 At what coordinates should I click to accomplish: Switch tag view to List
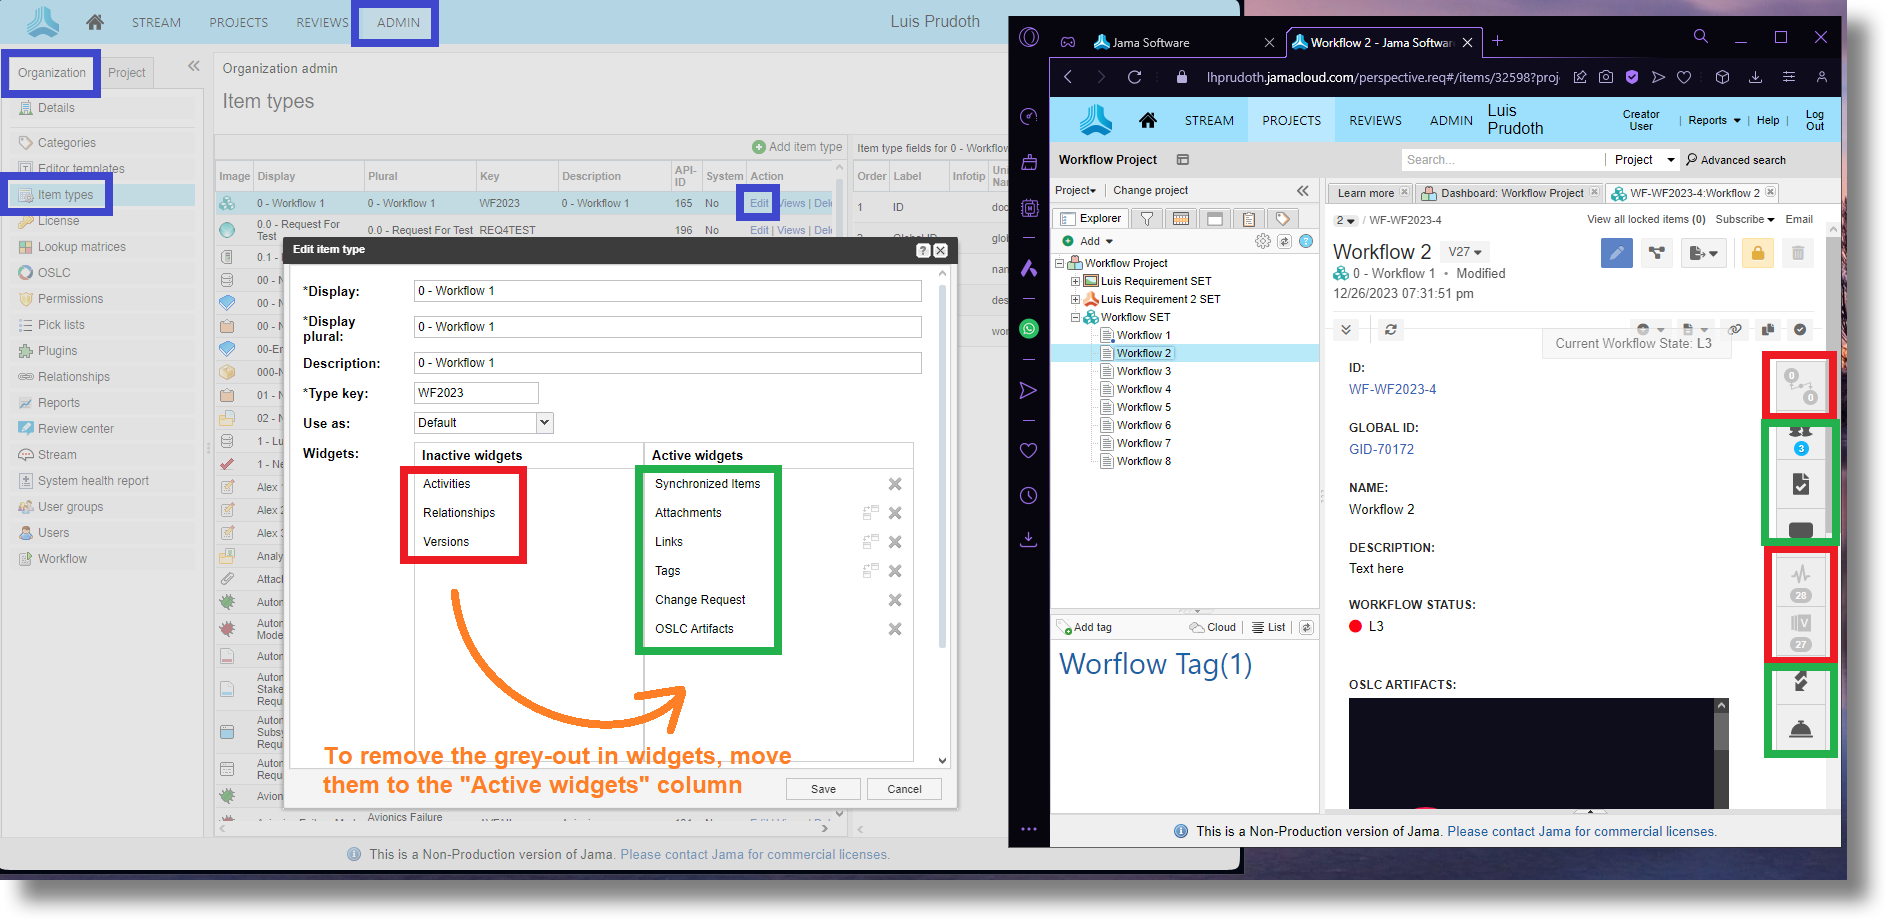point(1268,628)
